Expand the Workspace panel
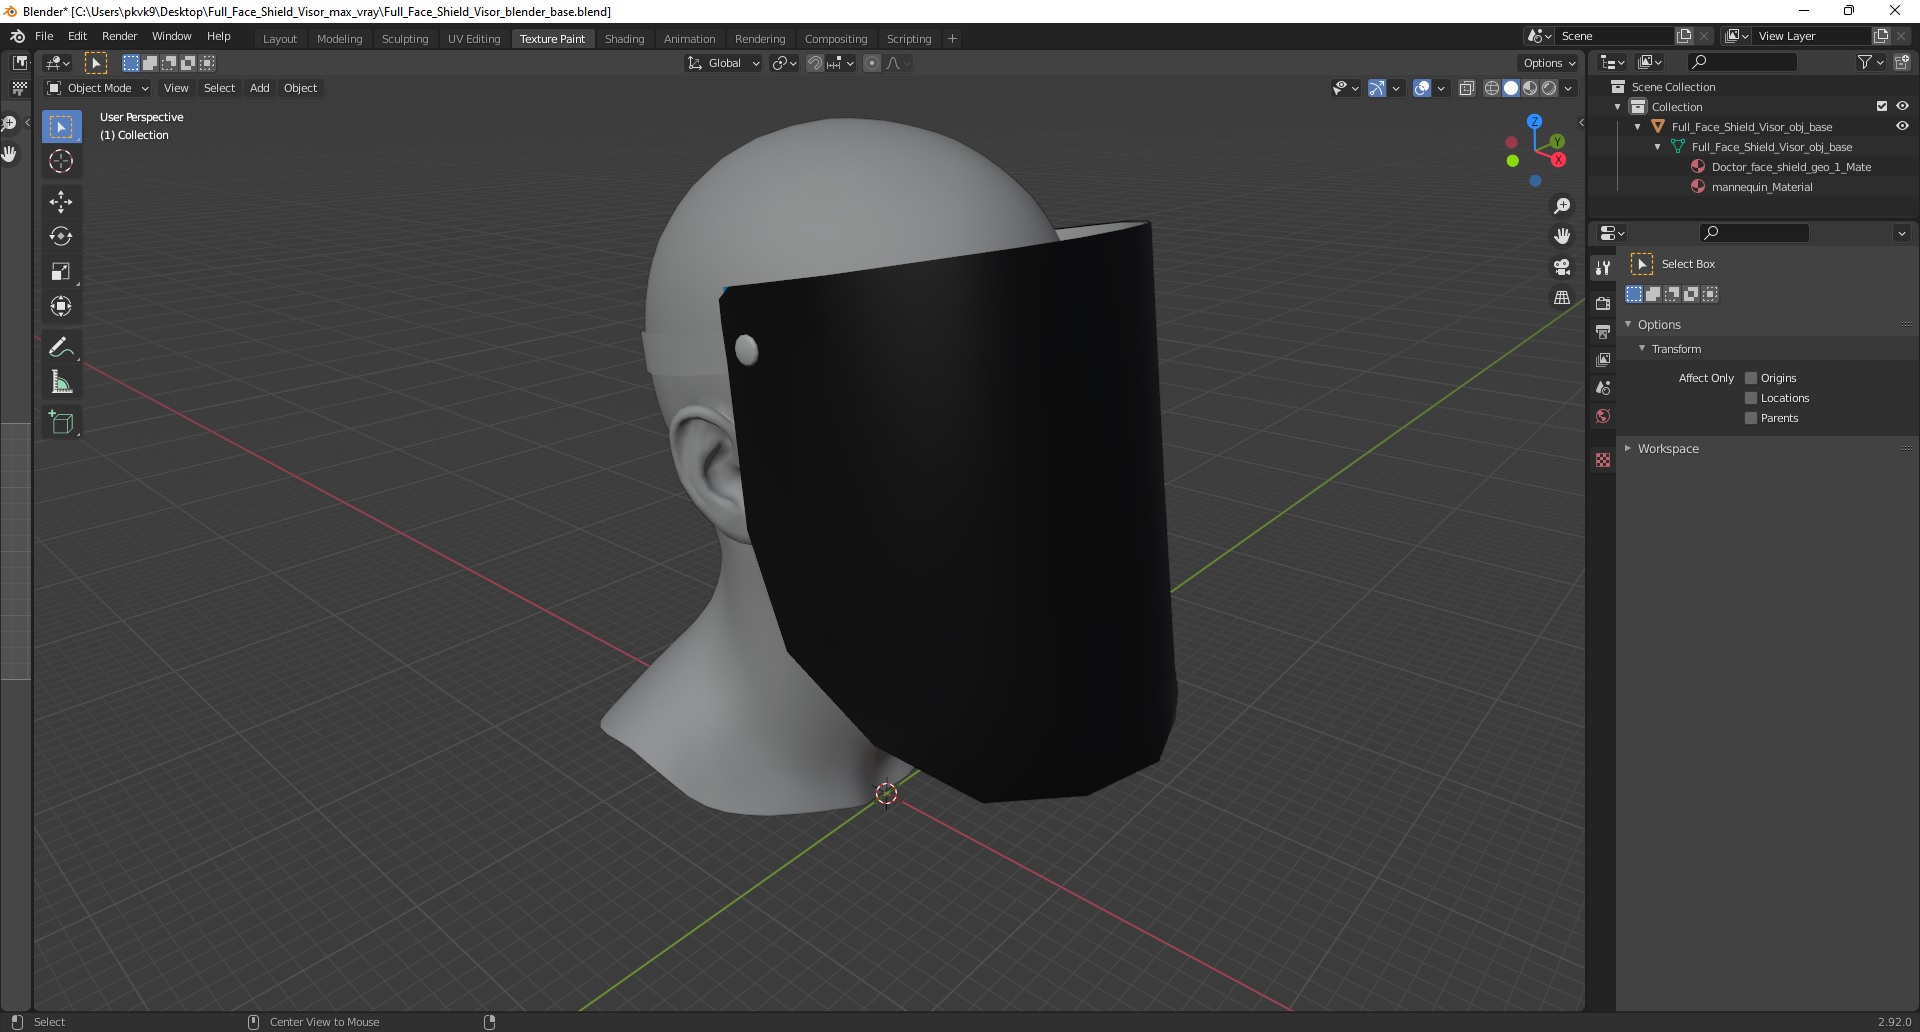The width and height of the screenshot is (1920, 1032). coord(1628,448)
